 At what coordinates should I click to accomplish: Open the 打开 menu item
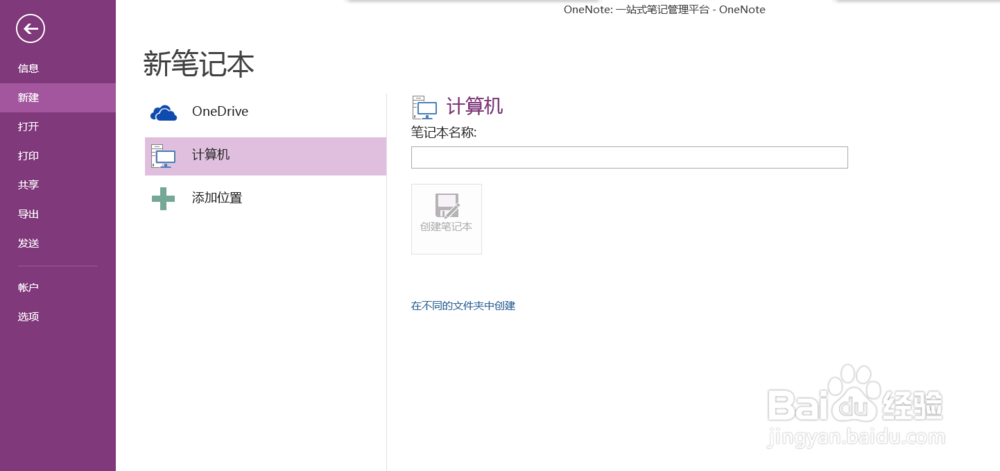pos(29,127)
